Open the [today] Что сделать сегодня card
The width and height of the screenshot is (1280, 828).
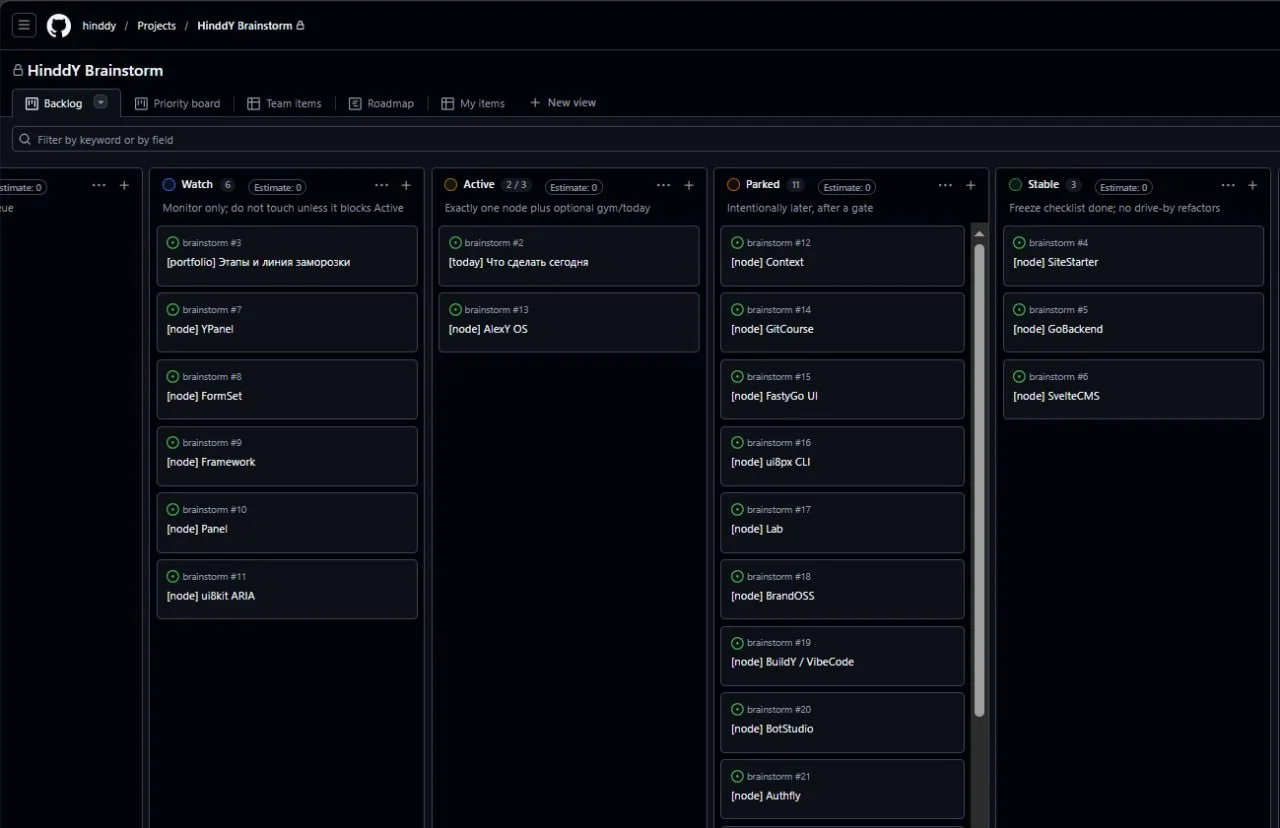(569, 256)
